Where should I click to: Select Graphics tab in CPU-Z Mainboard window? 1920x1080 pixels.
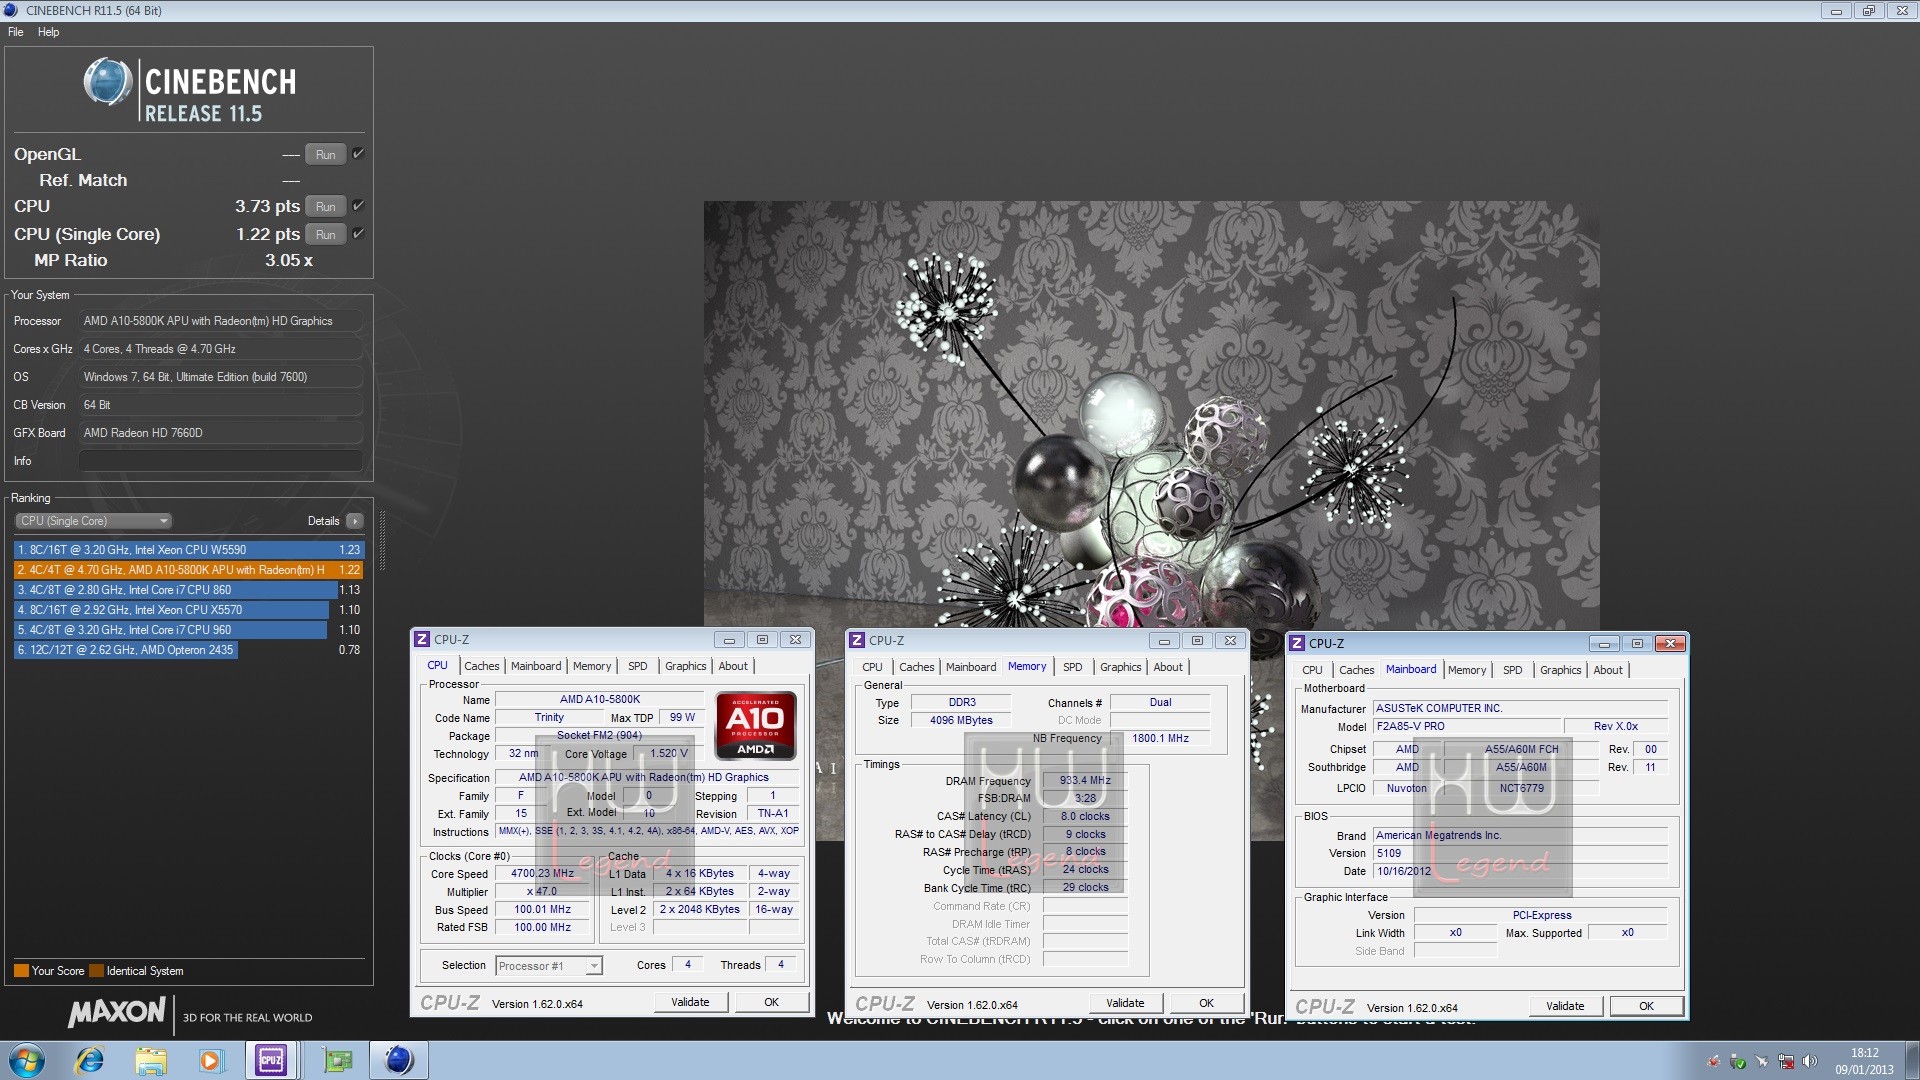point(1560,670)
